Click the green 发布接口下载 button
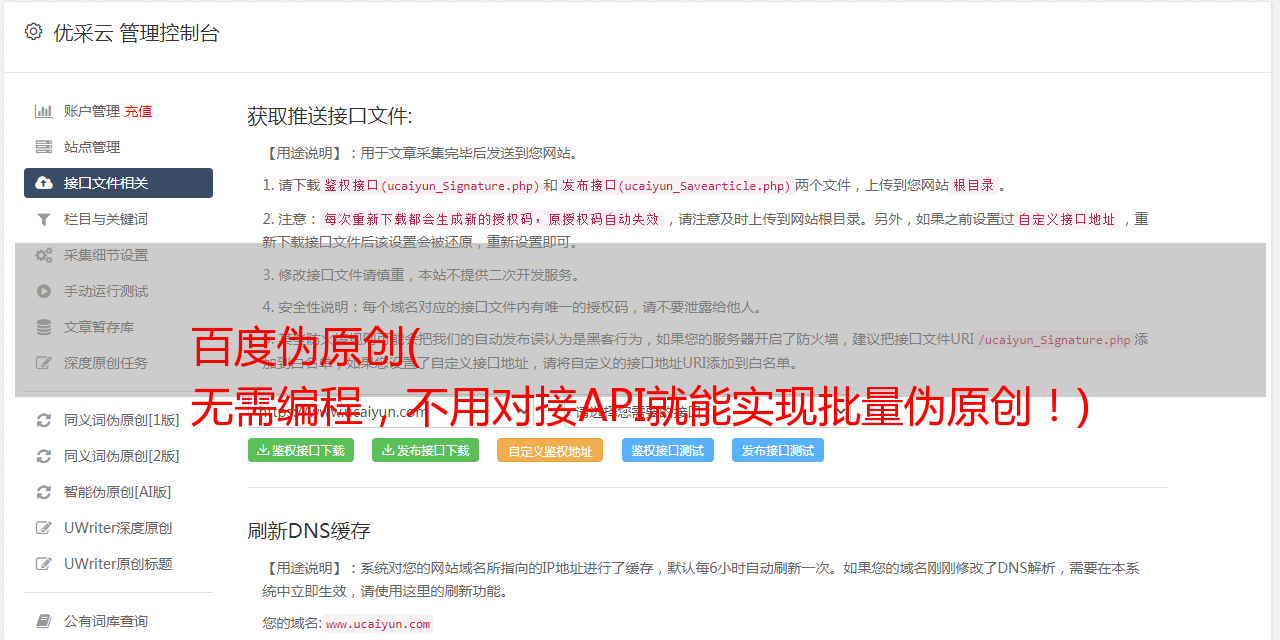Image resolution: width=1280 pixels, height=640 pixels. [x=425, y=450]
